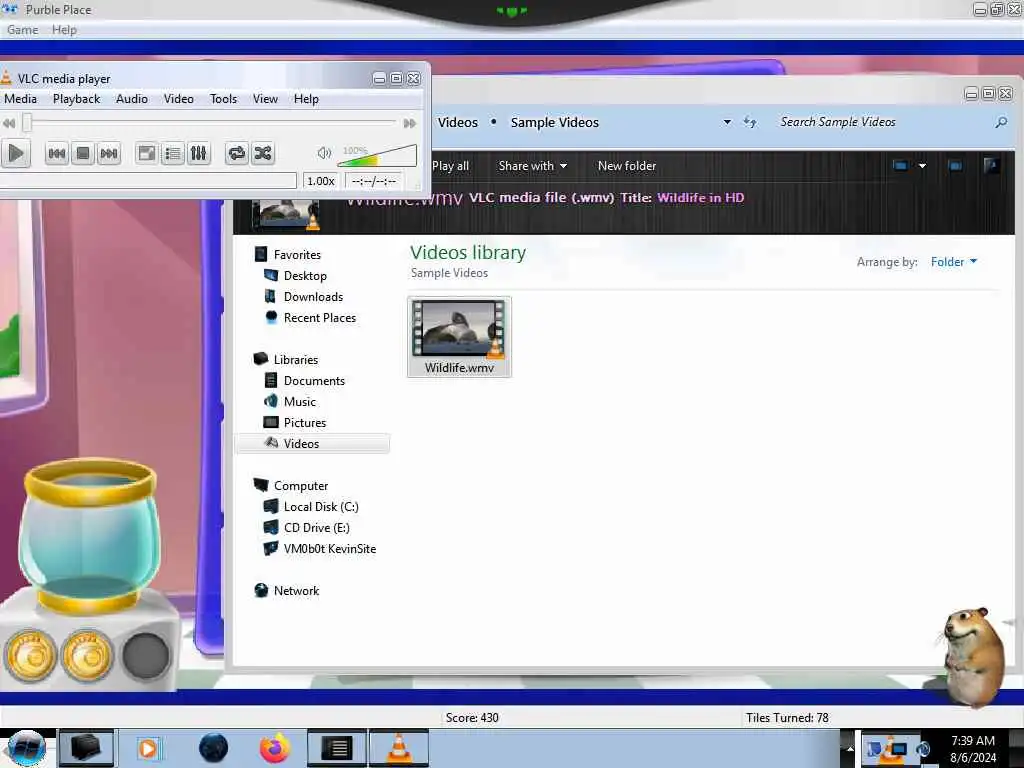Image resolution: width=1024 pixels, height=768 pixels.
Task: Select Favorites in navigation pane
Action: pos(297,255)
